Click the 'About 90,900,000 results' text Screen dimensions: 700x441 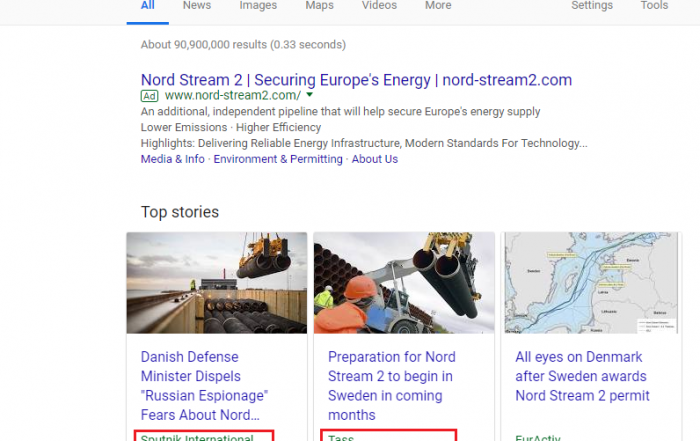tap(243, 45)
